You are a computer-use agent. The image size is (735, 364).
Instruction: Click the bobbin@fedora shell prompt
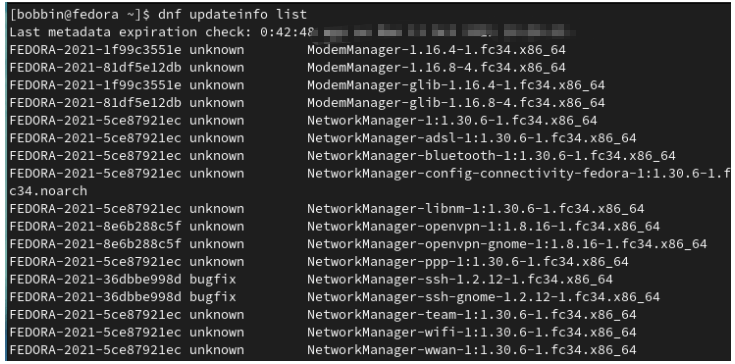point(80,15)
